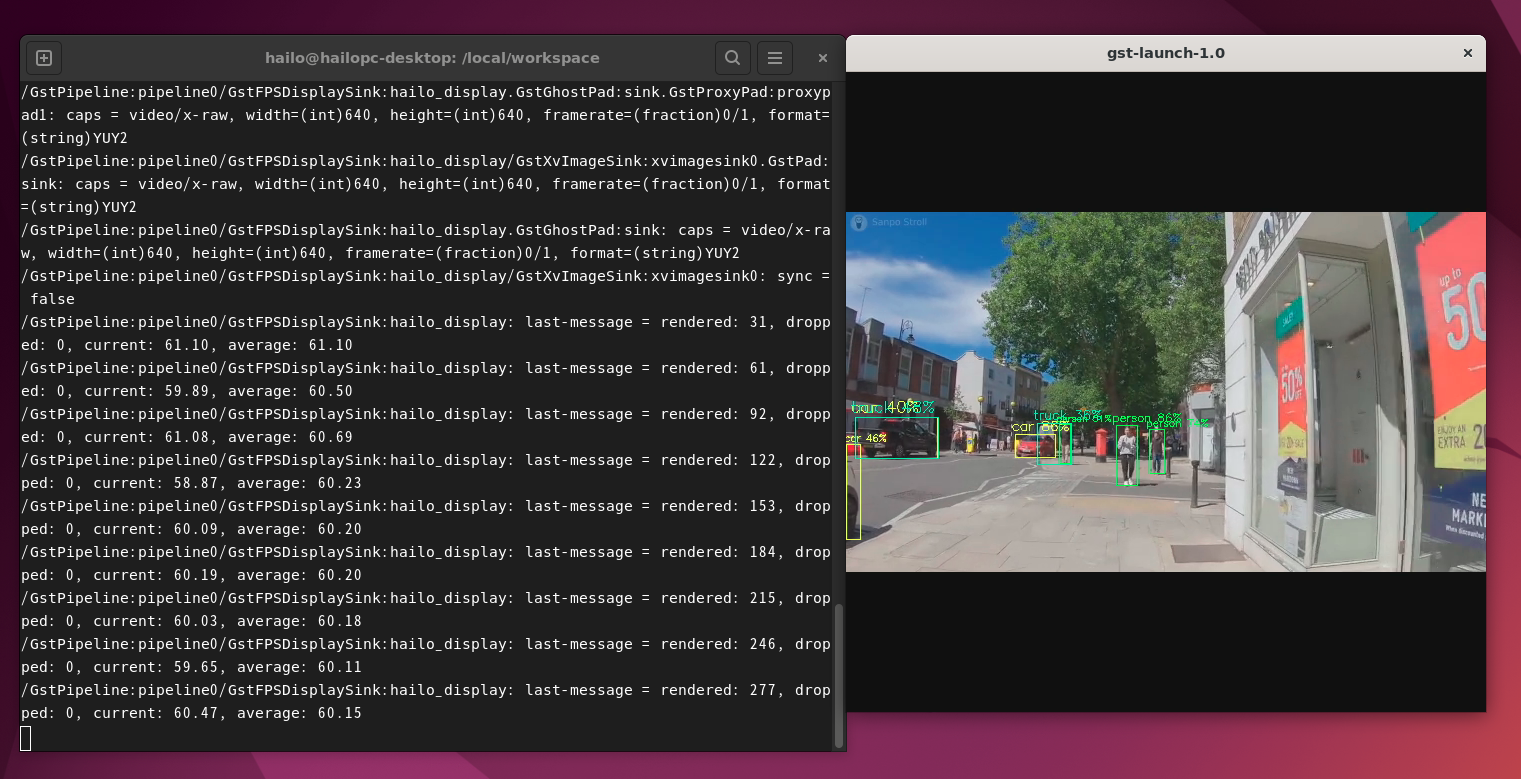
Task: Close the terminal window
Action: (x=822, y=58)
